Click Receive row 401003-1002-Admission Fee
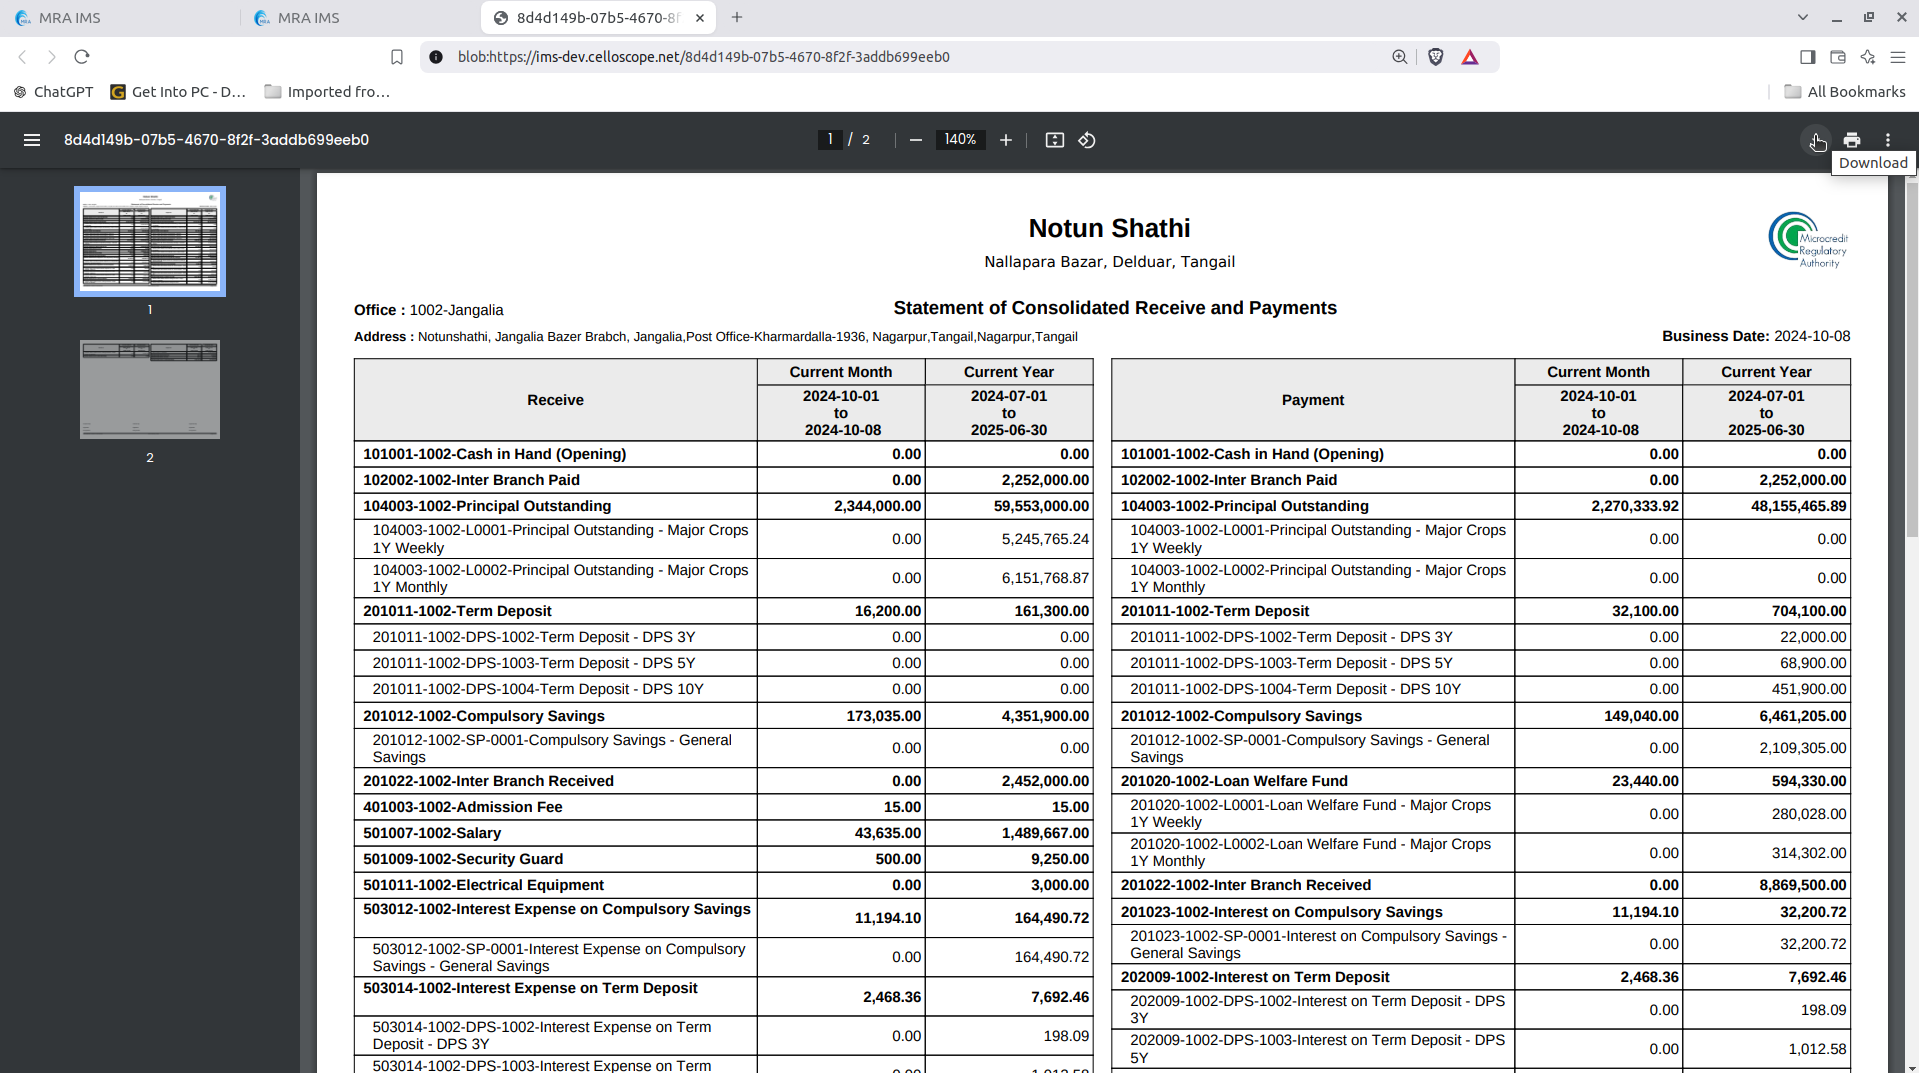The height and width of the screenshot is (1073, 1919). (723, 807)
